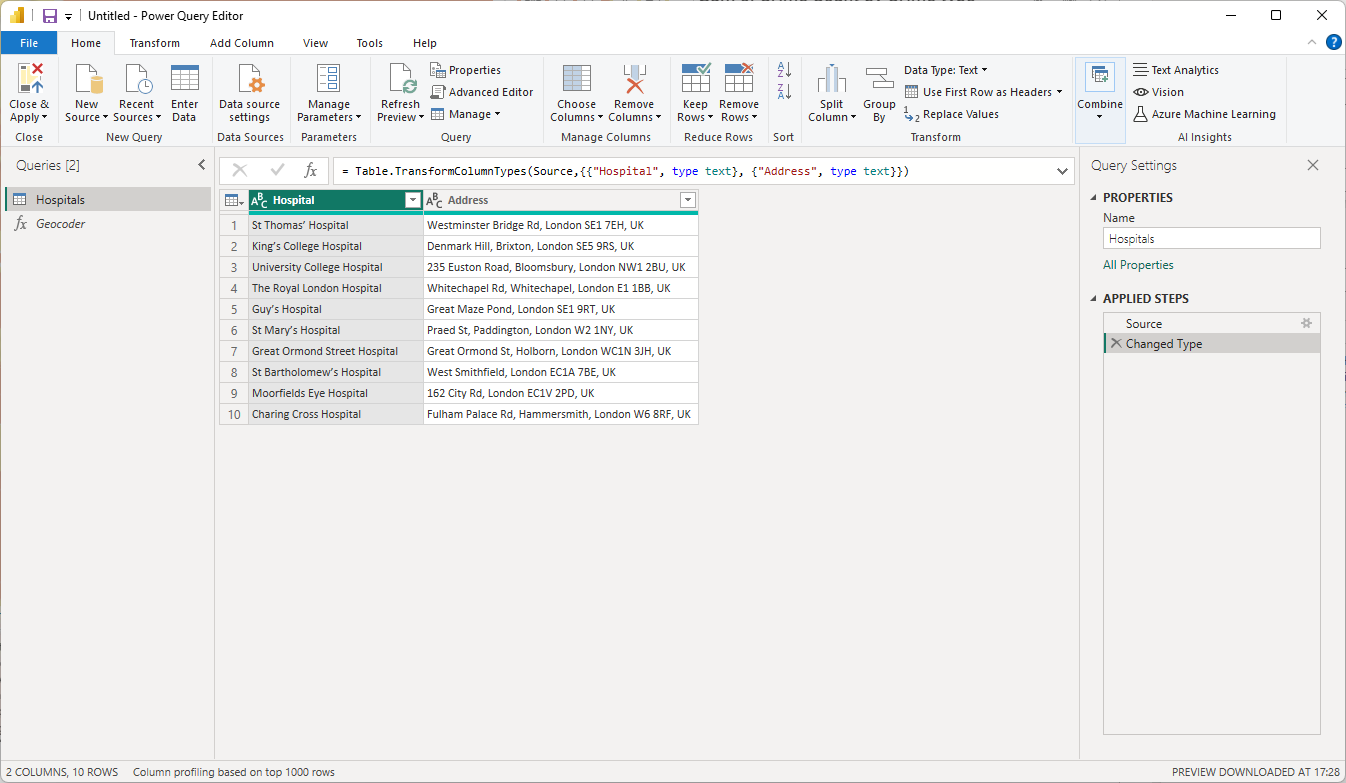The width and height of the screenshot is (1346, 783).
Task: Open gear settings for Source step
Action: [1305, 324]
